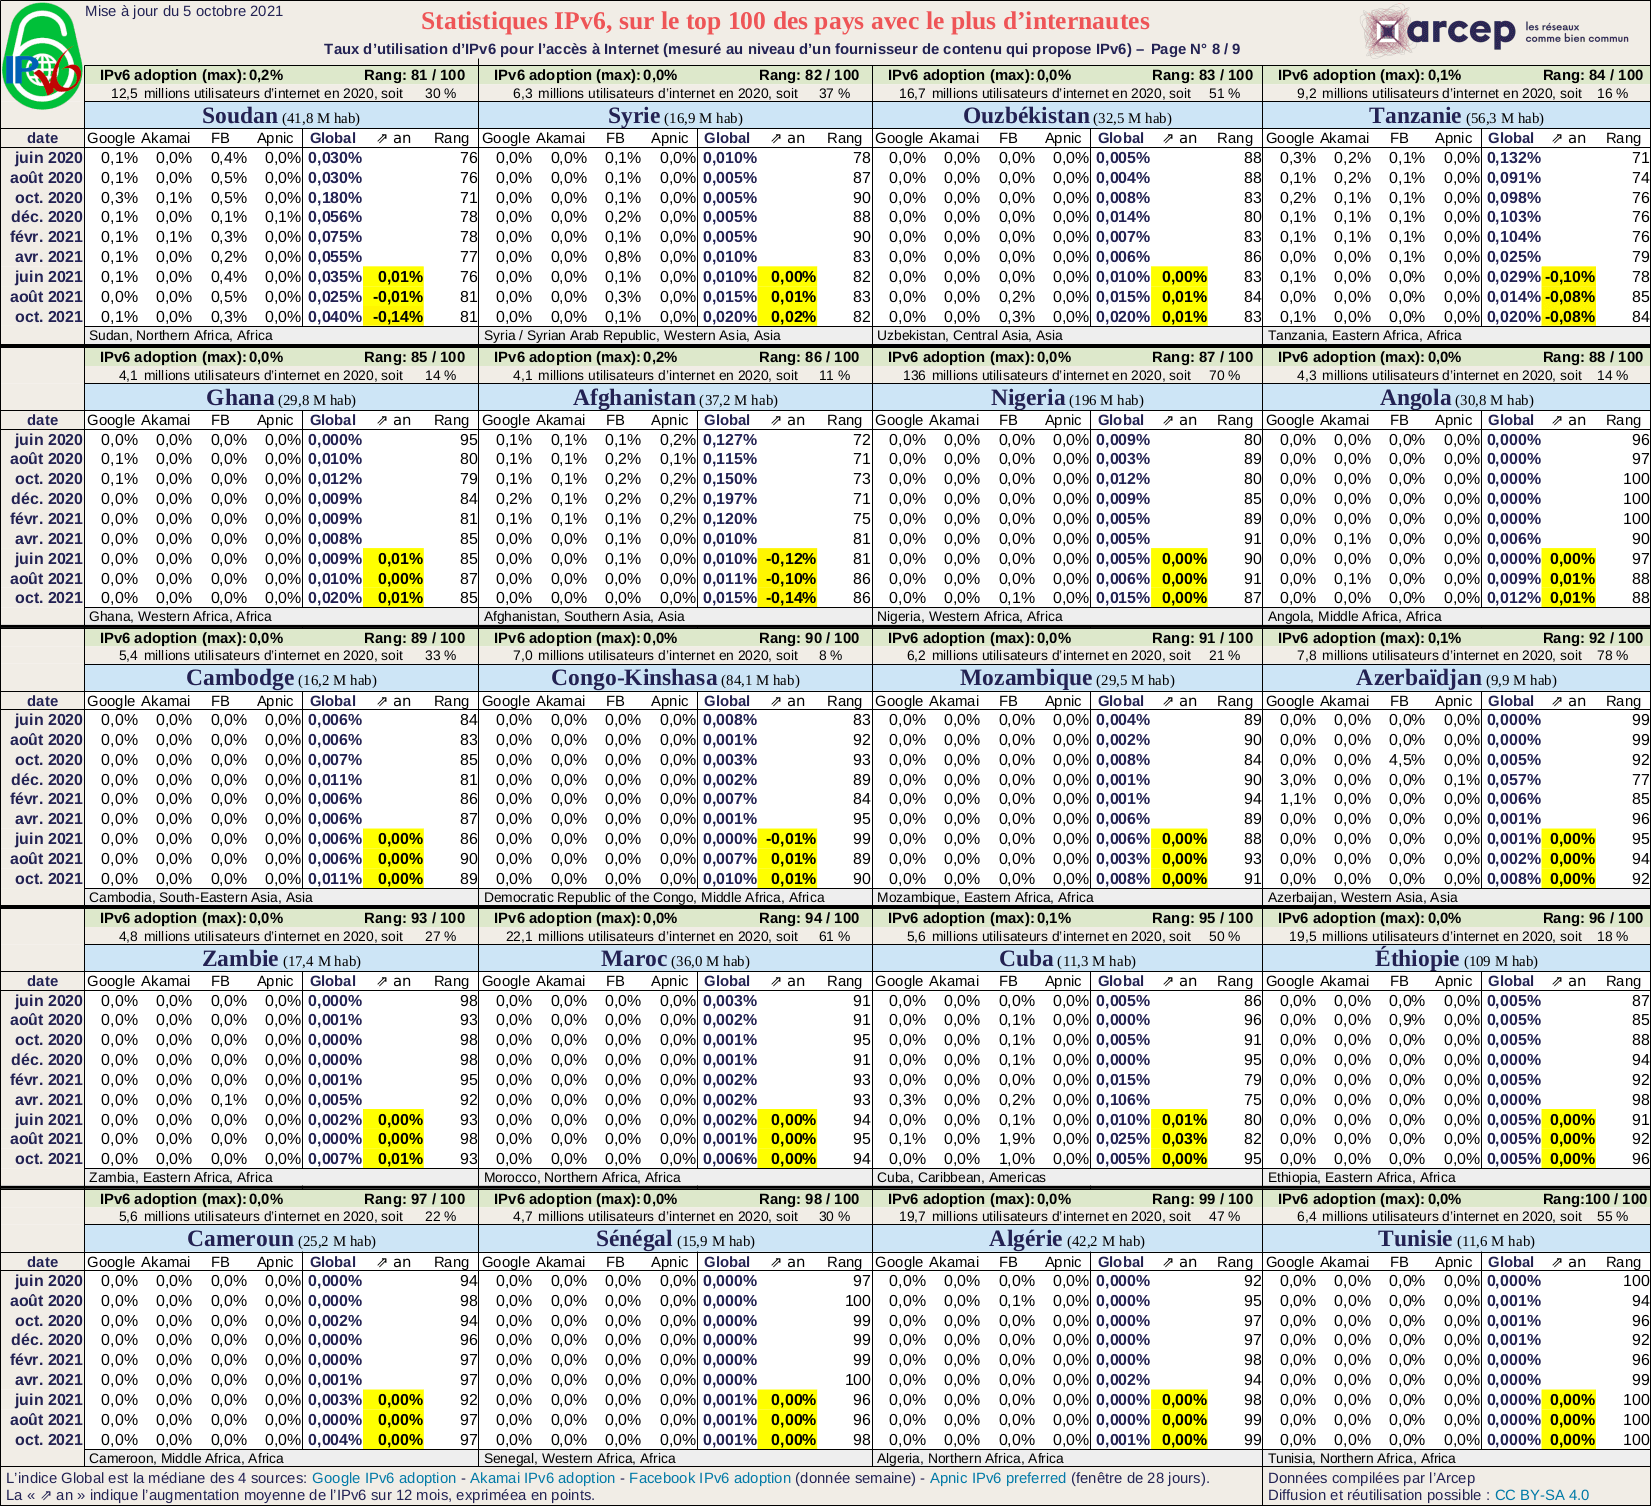Open the Apnic IPv6 preferred link

[x=998, y=1478]
